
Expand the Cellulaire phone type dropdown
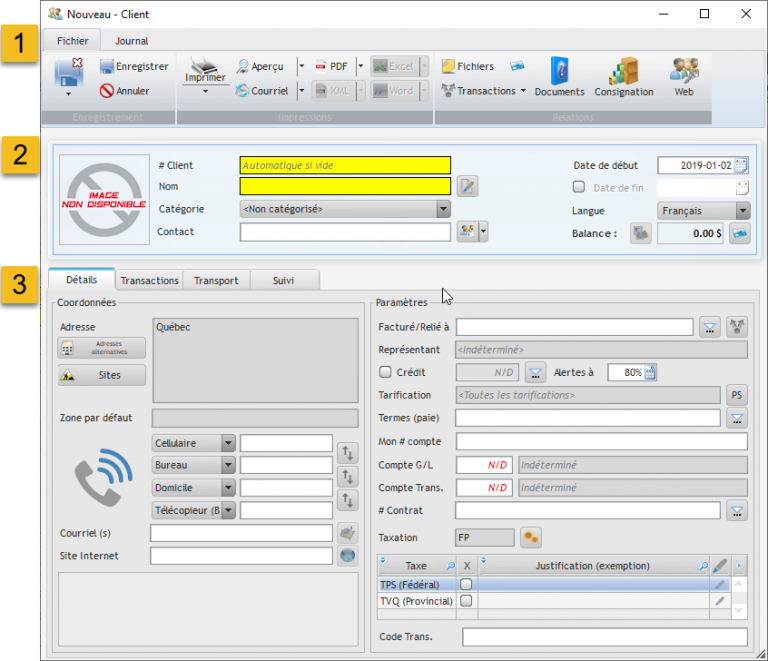228,443
